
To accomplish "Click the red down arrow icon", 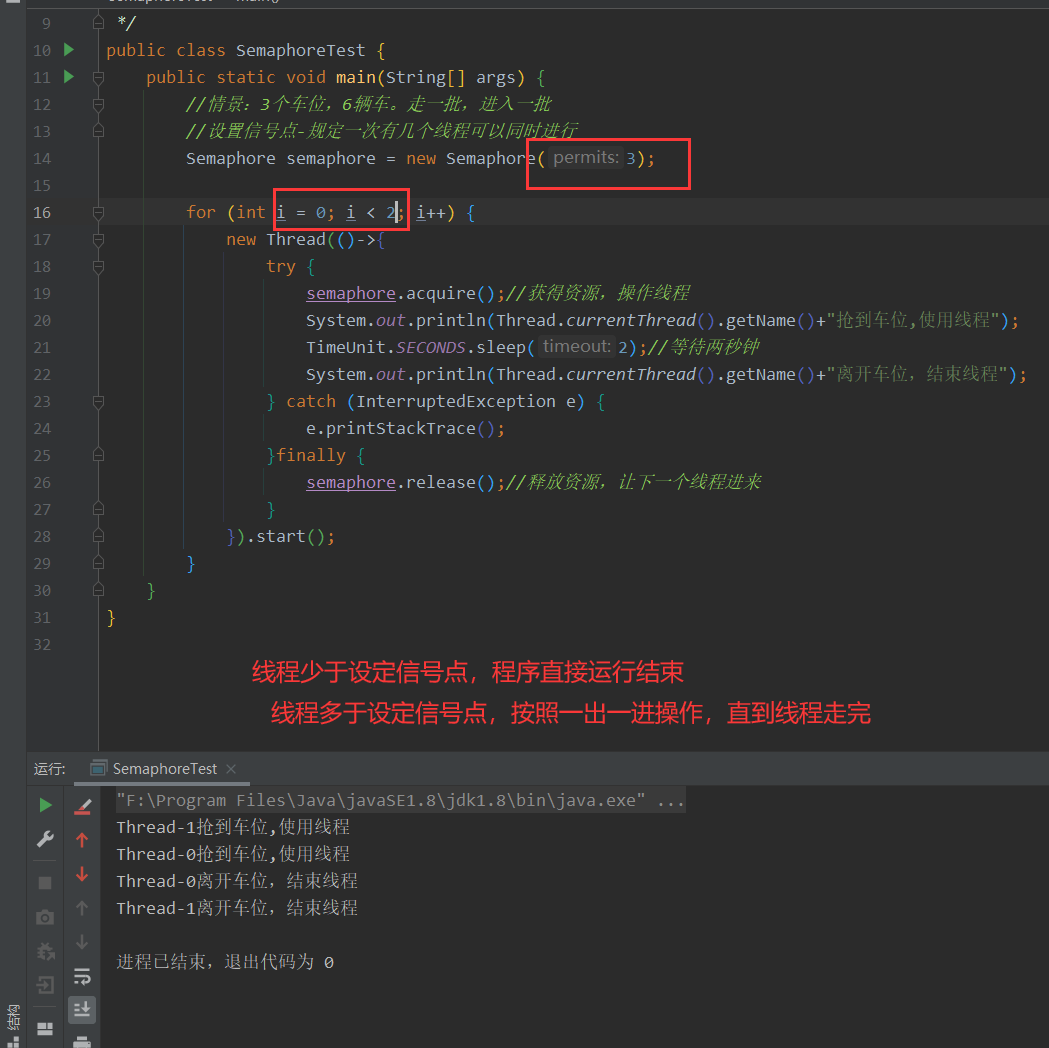I will point(82,874).
